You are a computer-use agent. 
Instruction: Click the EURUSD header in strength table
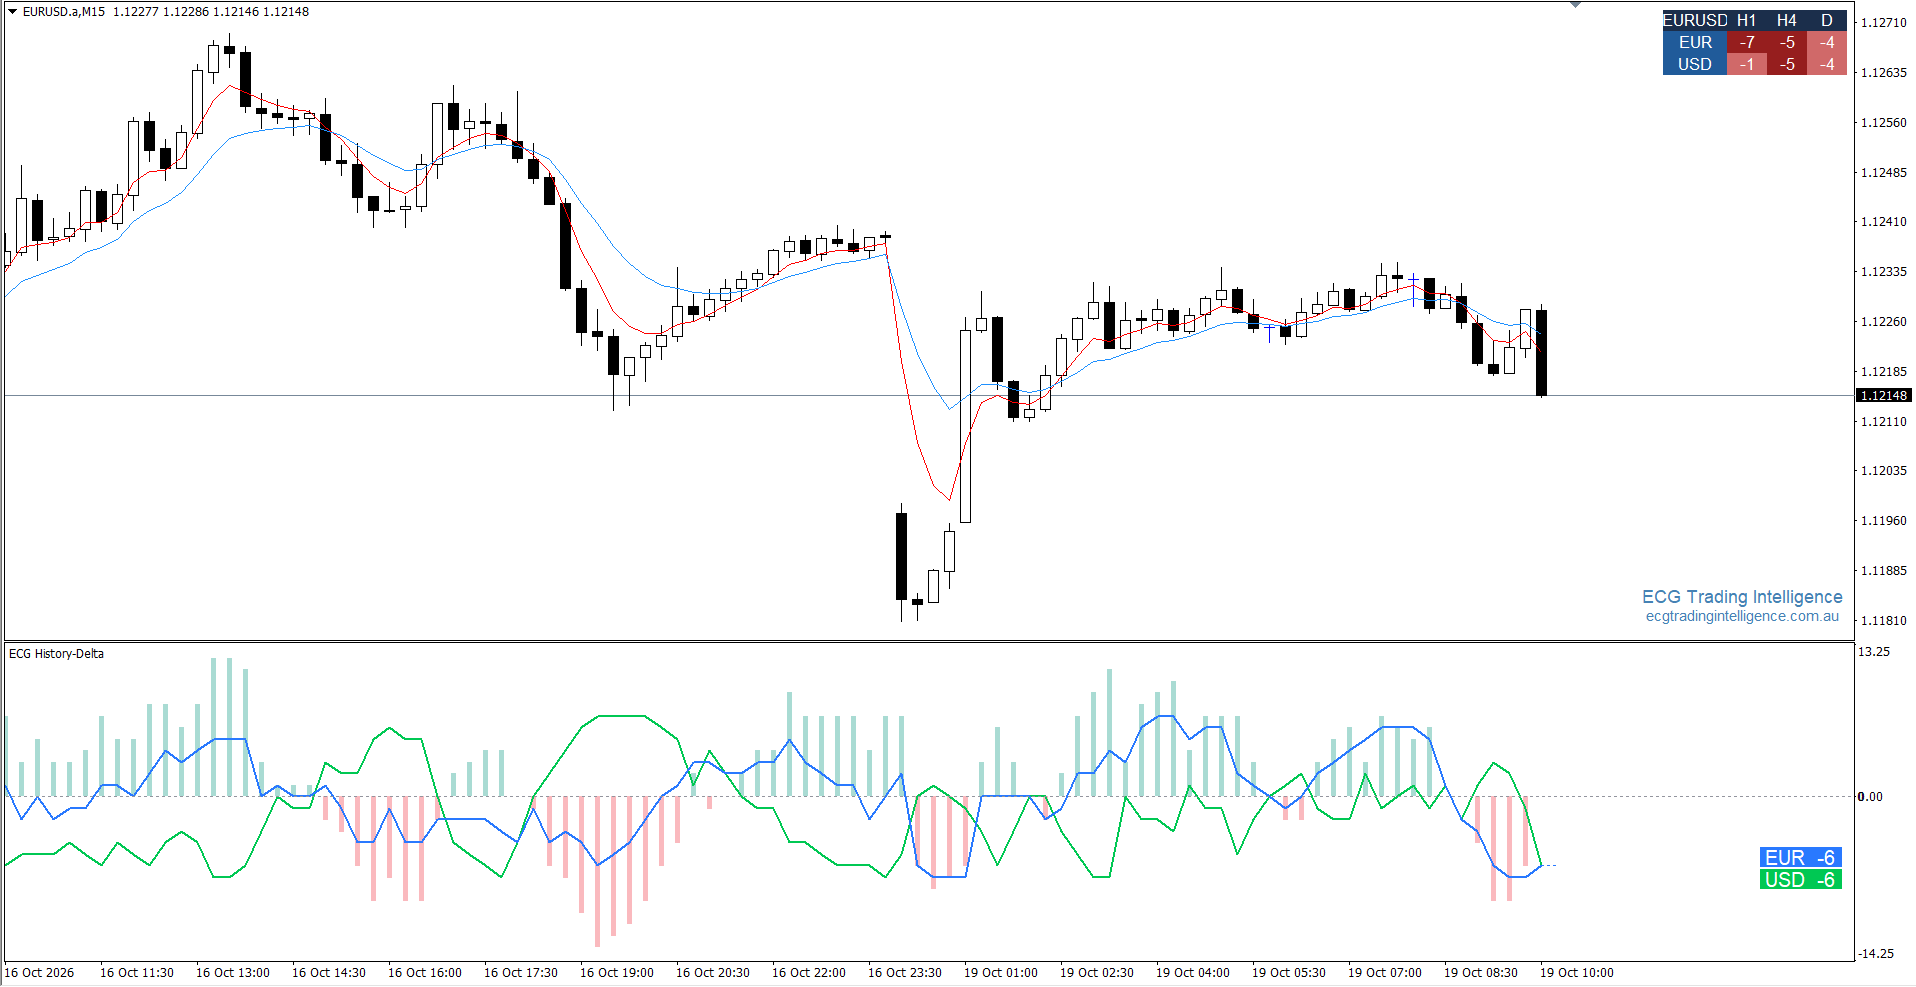[x=1695, y=20]
